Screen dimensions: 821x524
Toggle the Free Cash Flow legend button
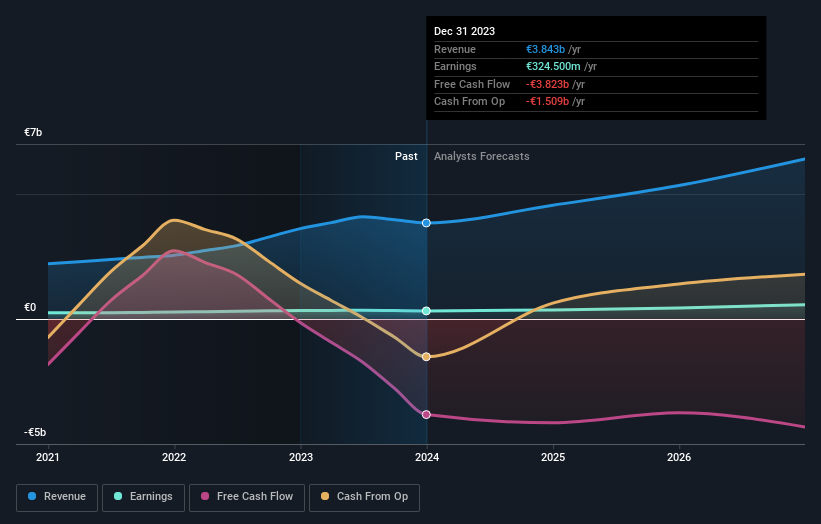[247, 497]
